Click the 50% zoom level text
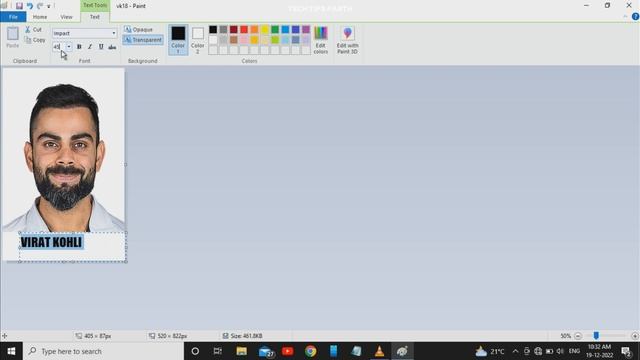This screenshot has height=360, width=640. click(565, 336)
